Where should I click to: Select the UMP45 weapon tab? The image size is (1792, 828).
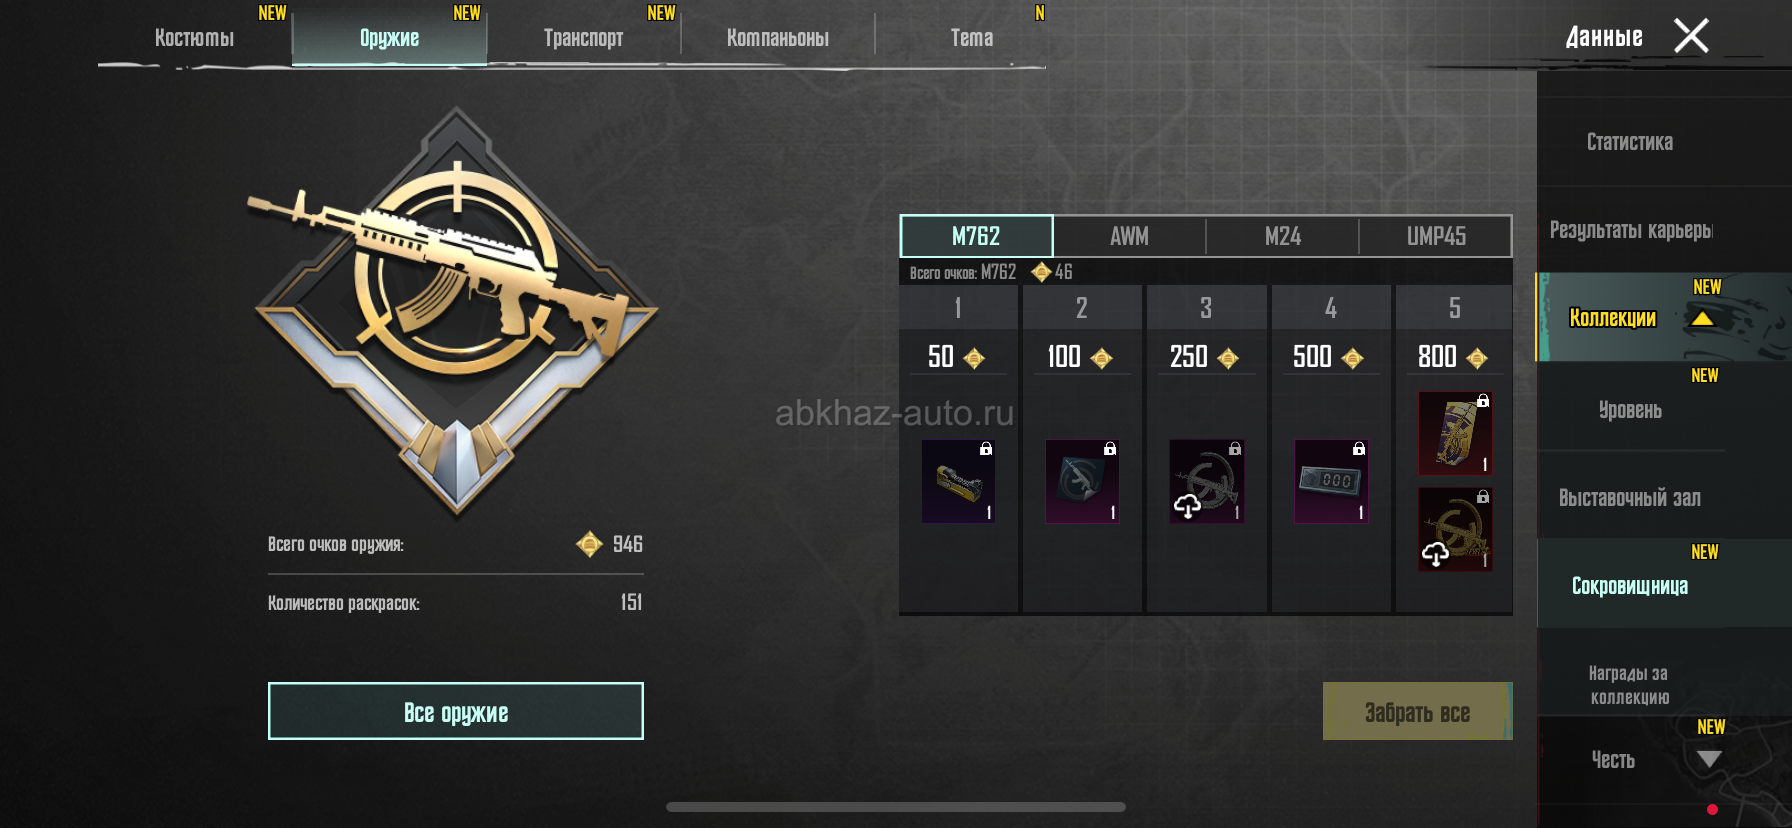click(x=1435, y=236)
